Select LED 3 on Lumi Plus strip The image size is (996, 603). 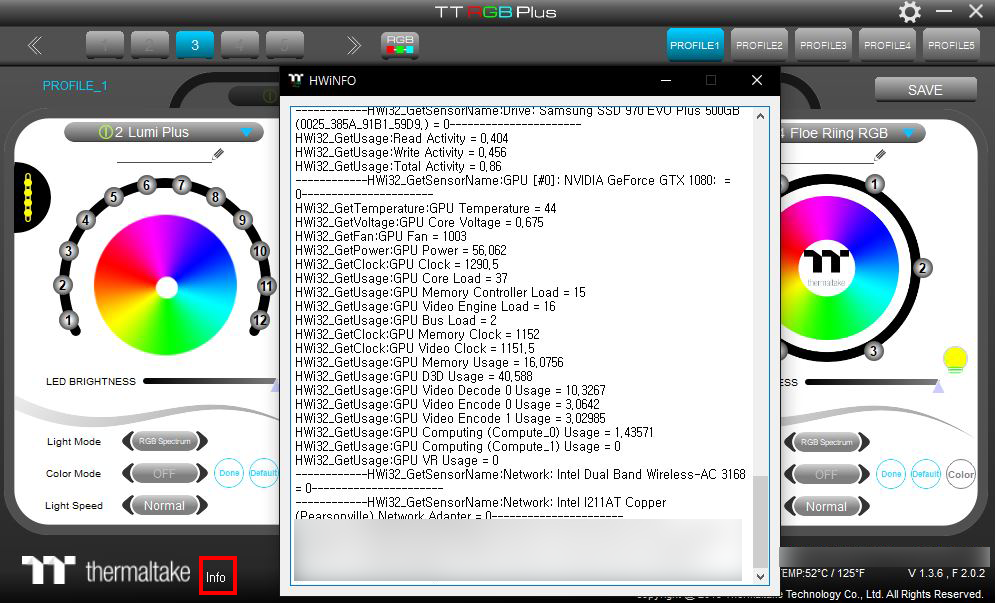pyautogui.click(x=69, y=250)
